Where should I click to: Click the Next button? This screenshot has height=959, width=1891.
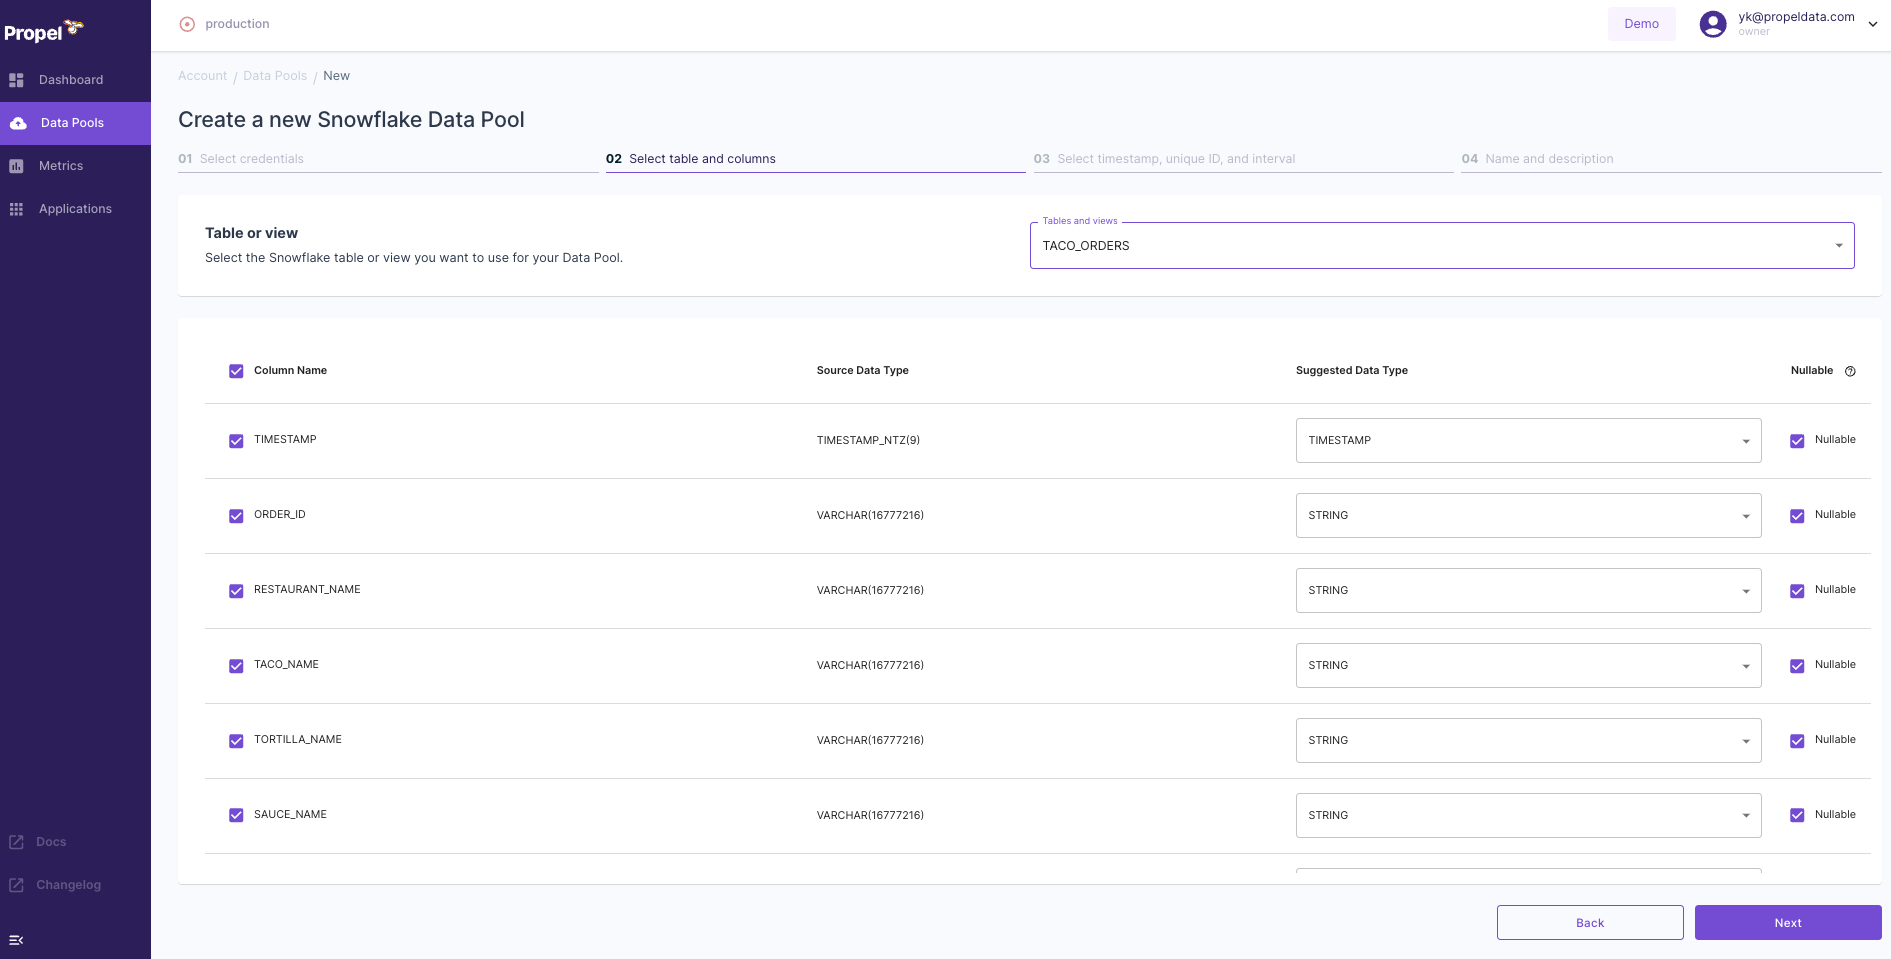coord(1788,922)
